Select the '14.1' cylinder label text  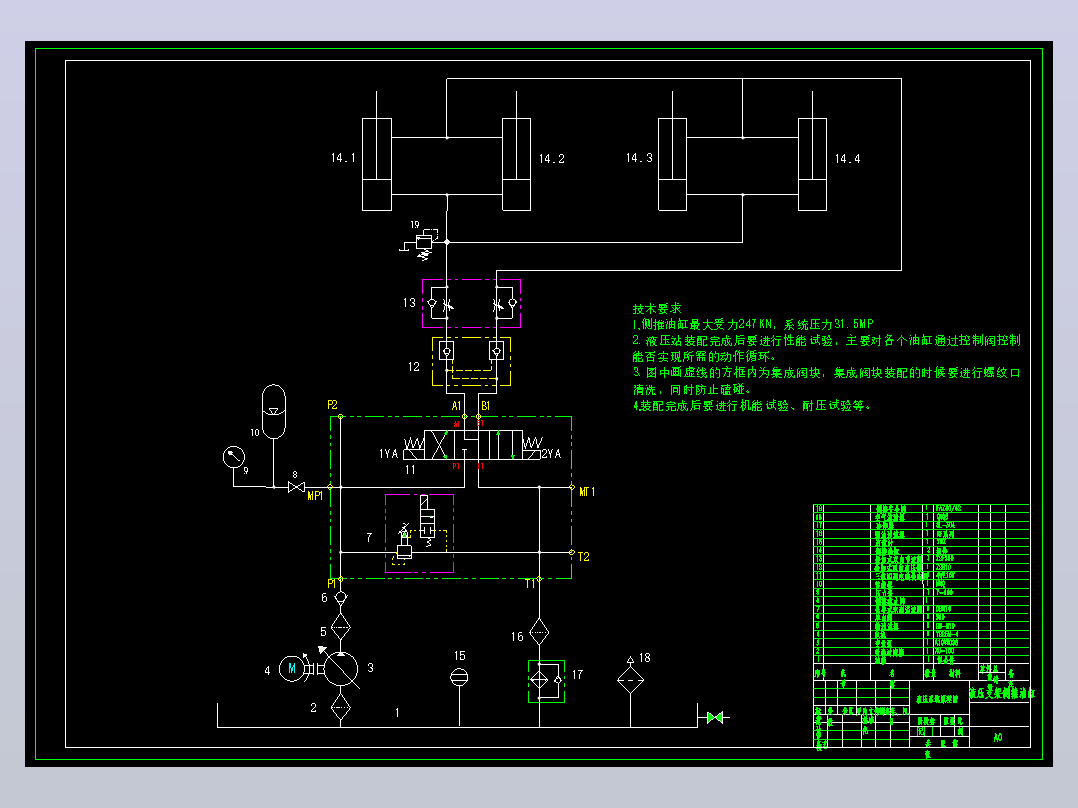click(343, 158)
